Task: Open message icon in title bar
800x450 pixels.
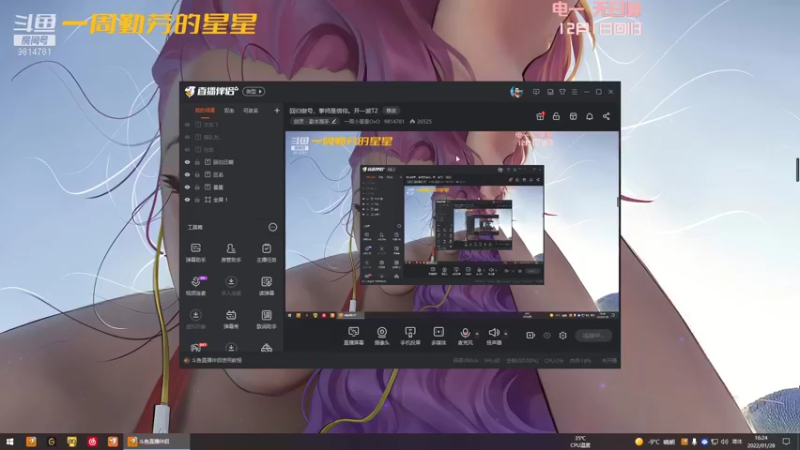Action: [x=536, y=92]
